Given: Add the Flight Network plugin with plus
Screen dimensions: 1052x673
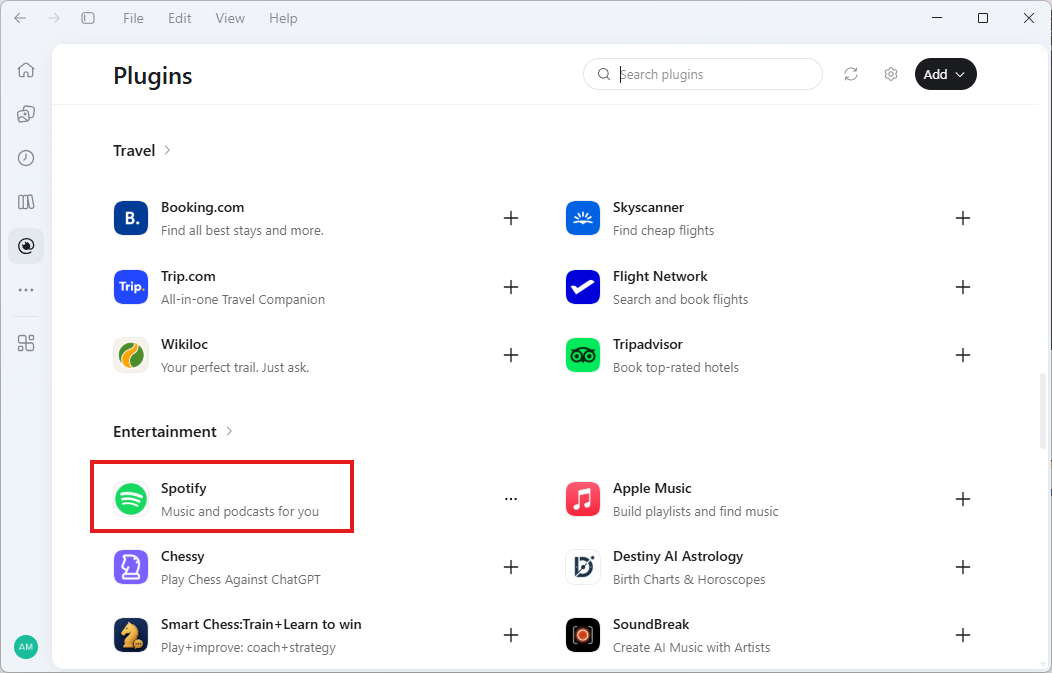Looking at the screenshot, I should 963,287.
